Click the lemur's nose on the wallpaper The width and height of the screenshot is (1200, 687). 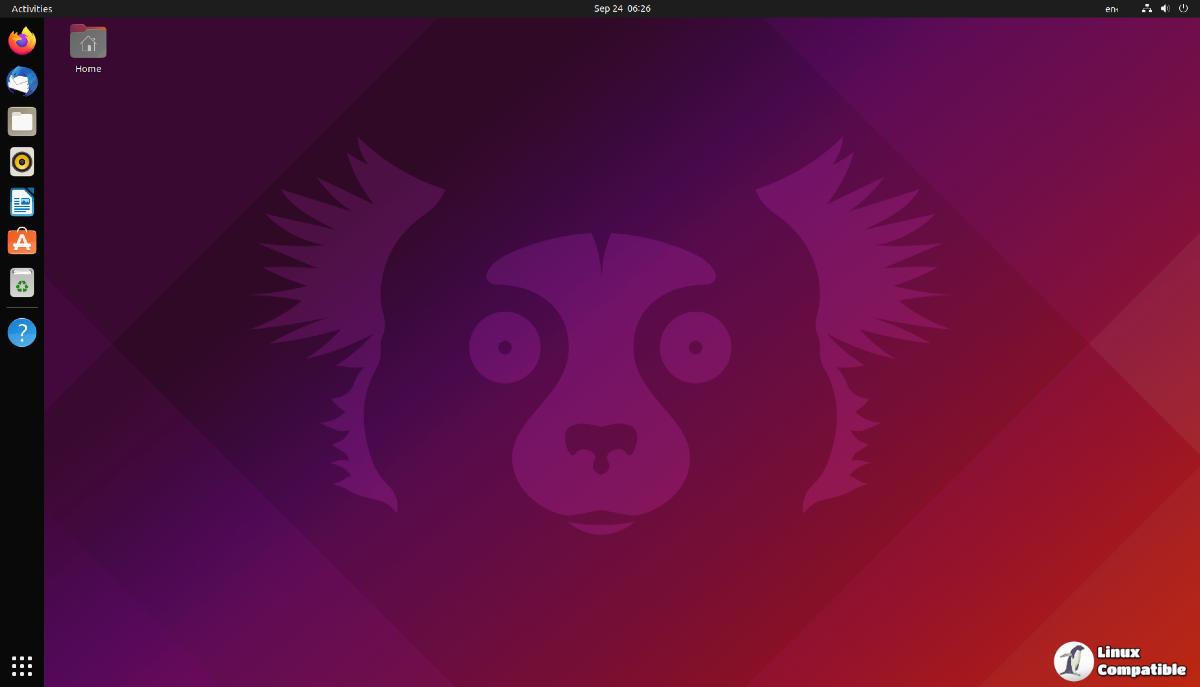coord(600,446)
